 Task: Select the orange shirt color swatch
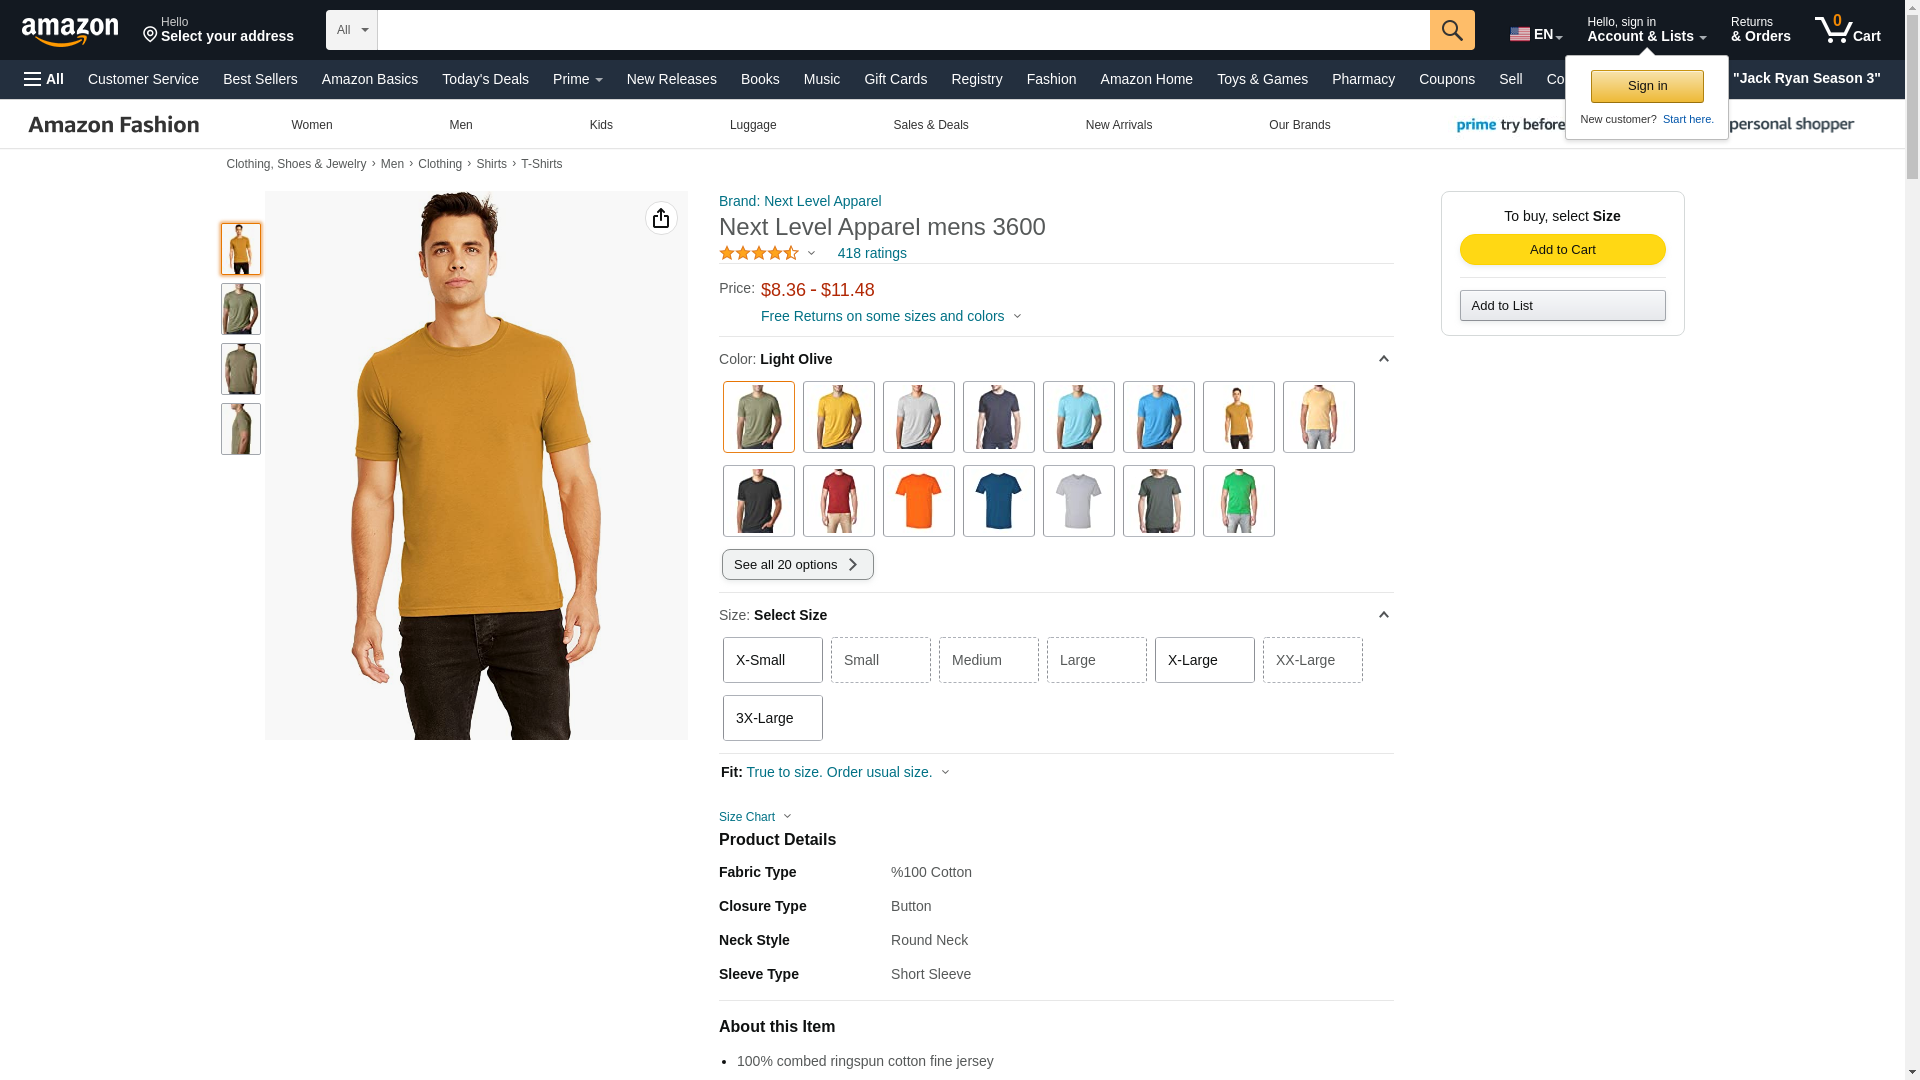919,501
